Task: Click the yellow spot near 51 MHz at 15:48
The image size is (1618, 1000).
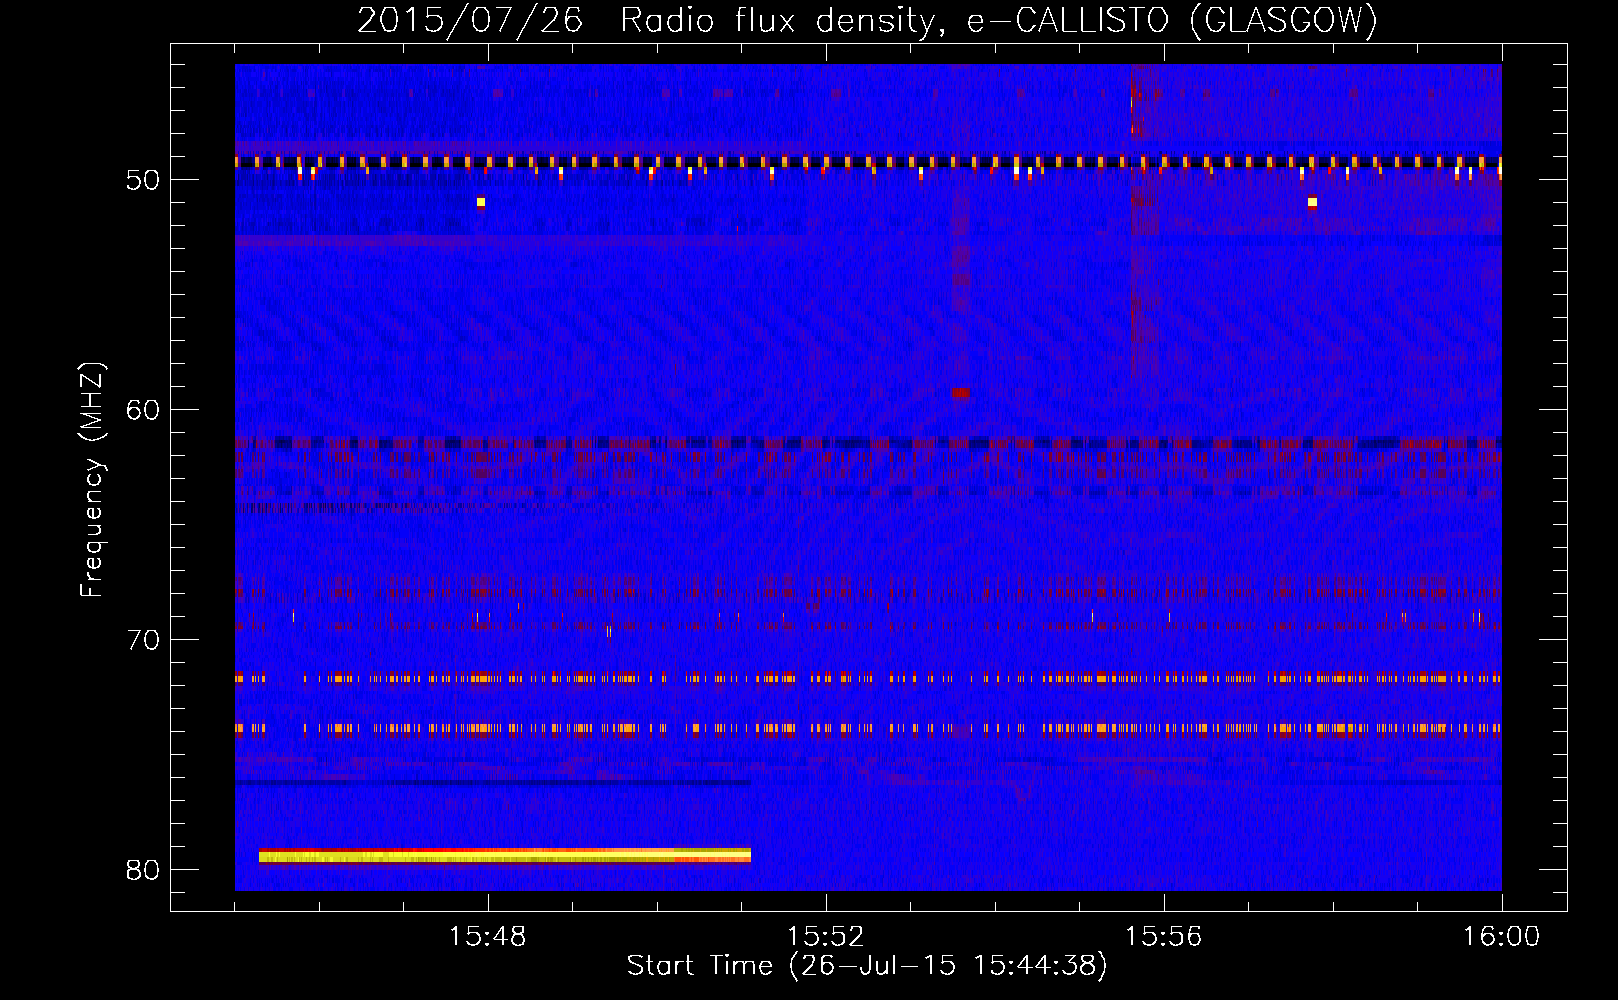Action: [x=481, y=202]
